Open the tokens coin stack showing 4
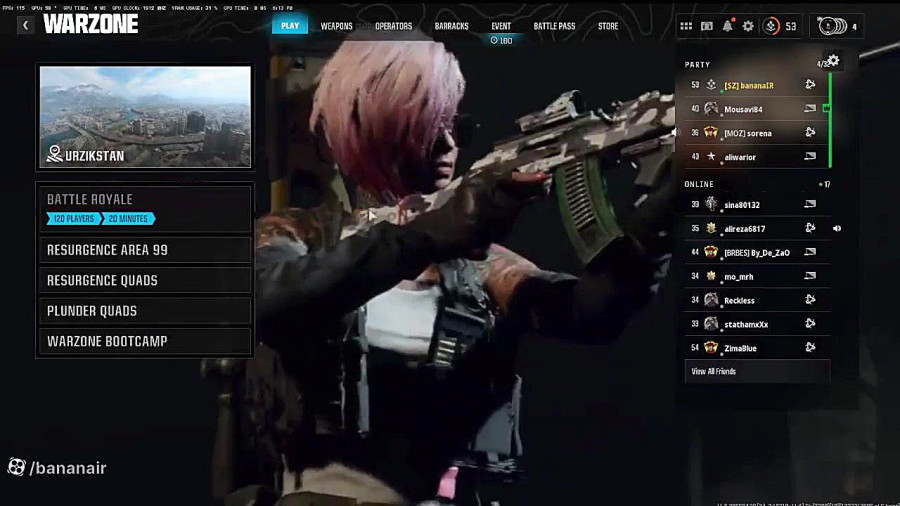 pos(832,26)
